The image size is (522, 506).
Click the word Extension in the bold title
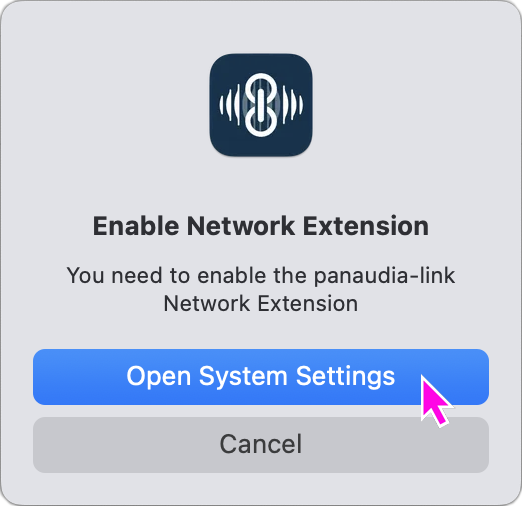(366, 226)
